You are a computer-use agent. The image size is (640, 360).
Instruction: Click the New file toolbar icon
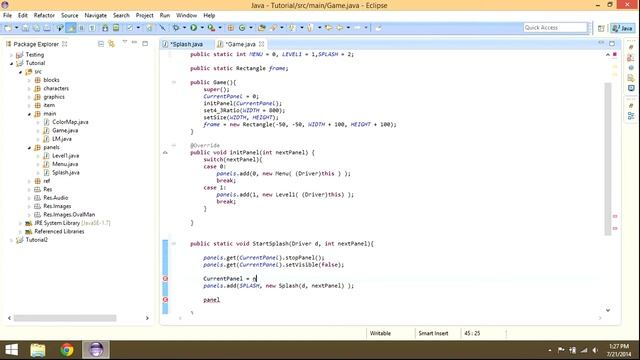pos(8,28)
